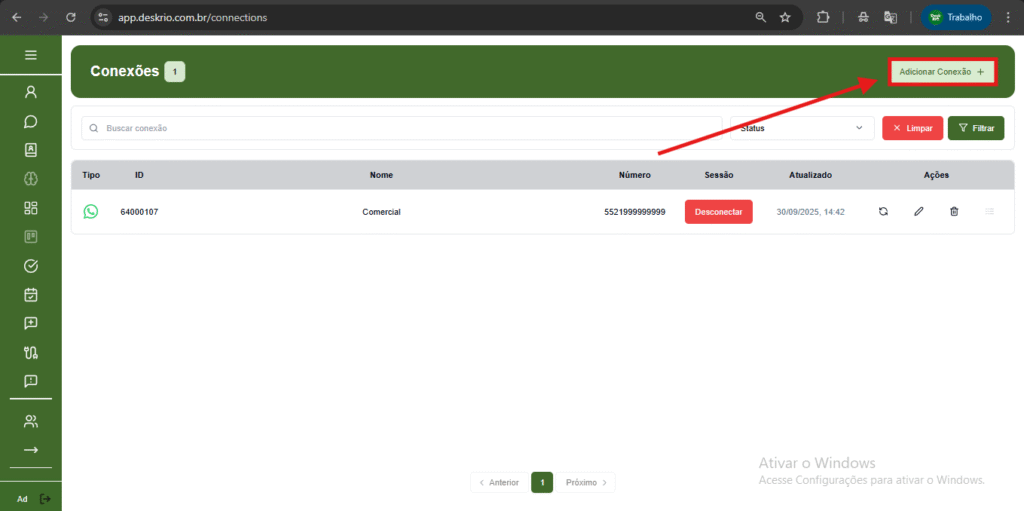Open the dashboard grid sidebar icon
1024x511 pixels.
pyautogui.click(x=30, y=208)
